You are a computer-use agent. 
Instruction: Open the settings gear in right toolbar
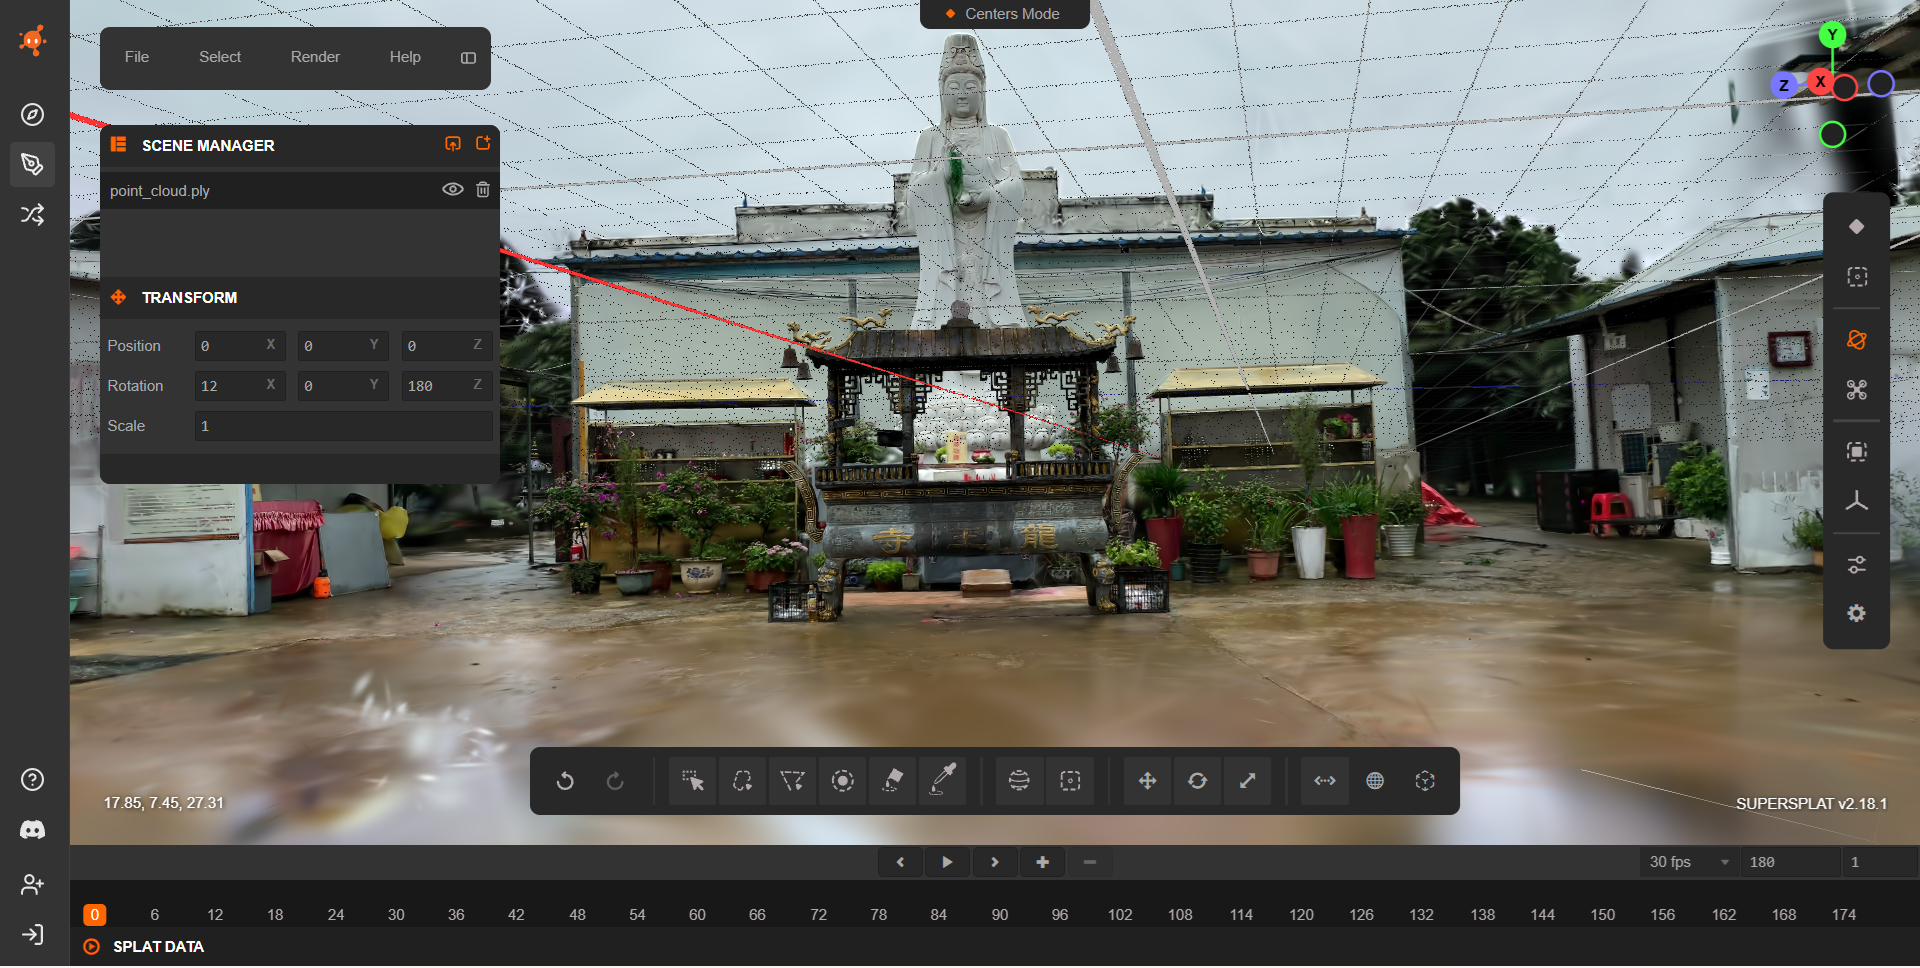coord(1857,614)
